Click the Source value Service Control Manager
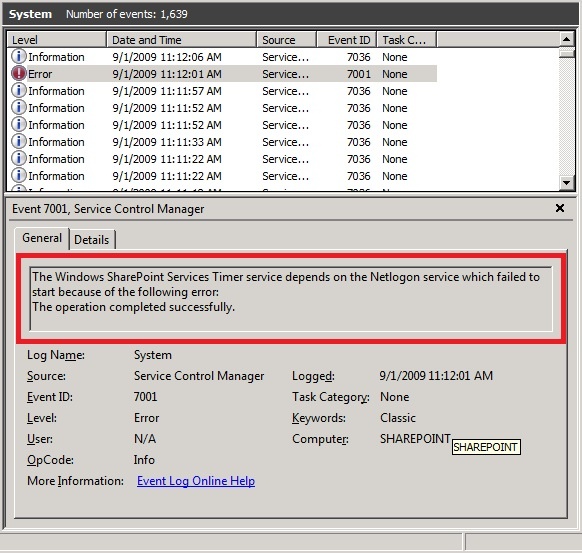Viewport: 582px width, 553px height. tap(199, 376)
